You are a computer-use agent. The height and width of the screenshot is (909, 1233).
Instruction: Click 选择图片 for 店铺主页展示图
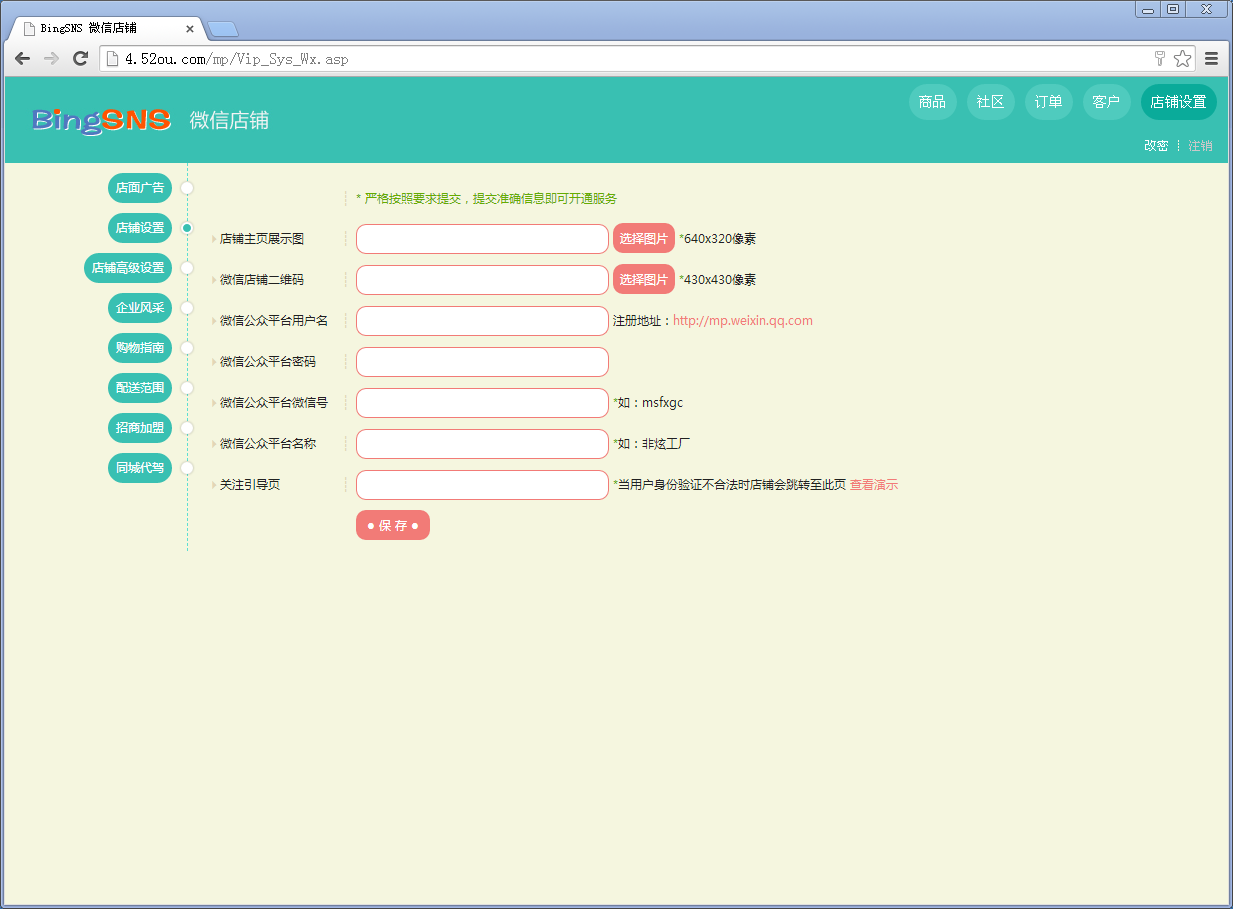[x=643, y=239]
